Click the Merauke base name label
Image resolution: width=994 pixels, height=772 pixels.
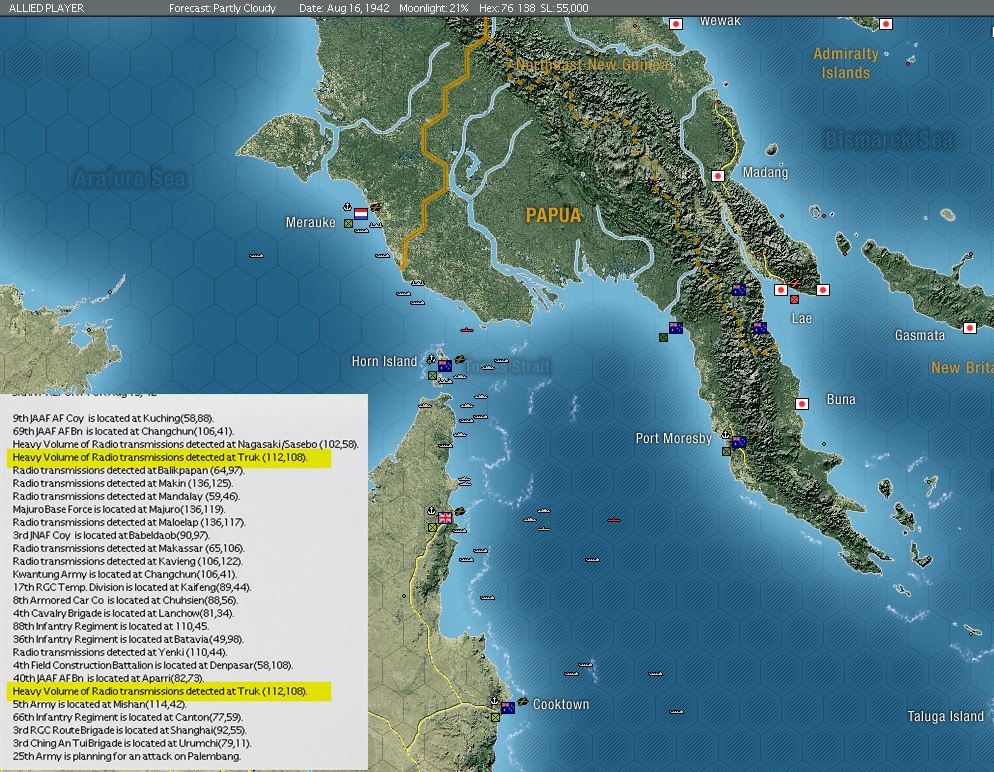[310, 222]
